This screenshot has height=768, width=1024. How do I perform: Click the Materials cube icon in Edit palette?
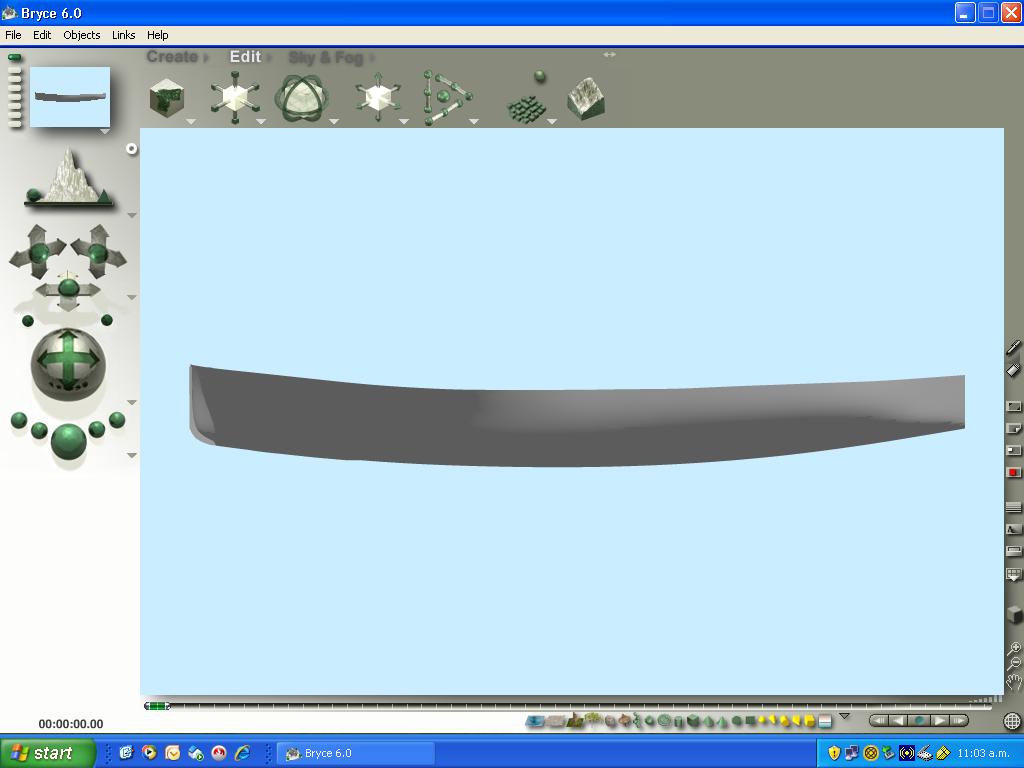pyautogui.click(x=166, y=99)
